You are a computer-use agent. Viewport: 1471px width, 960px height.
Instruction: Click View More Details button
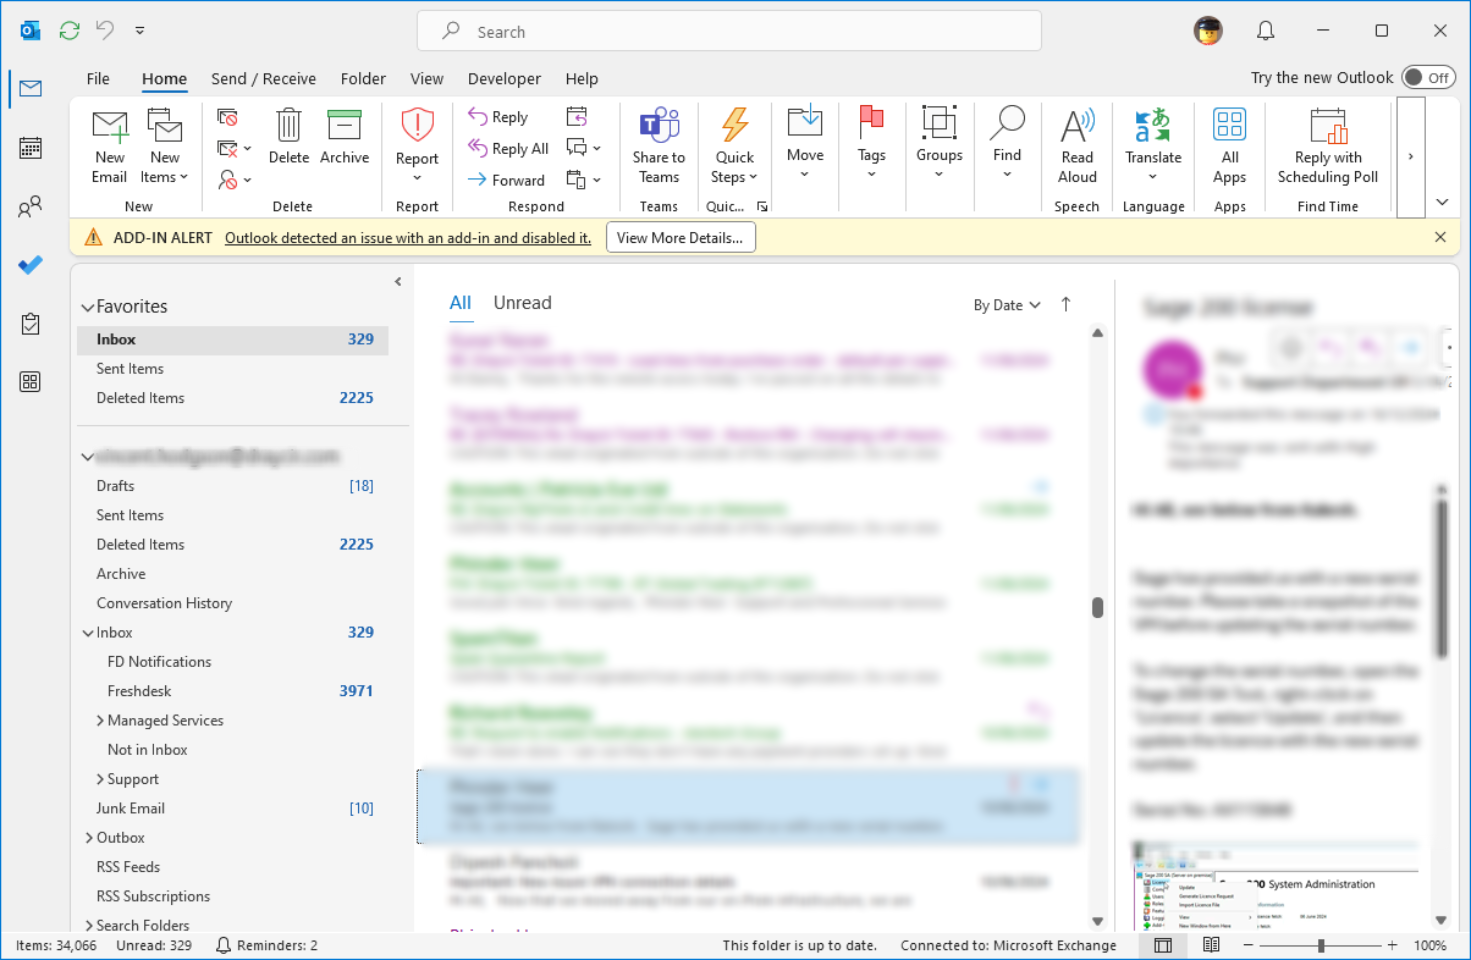coord(680,238)
